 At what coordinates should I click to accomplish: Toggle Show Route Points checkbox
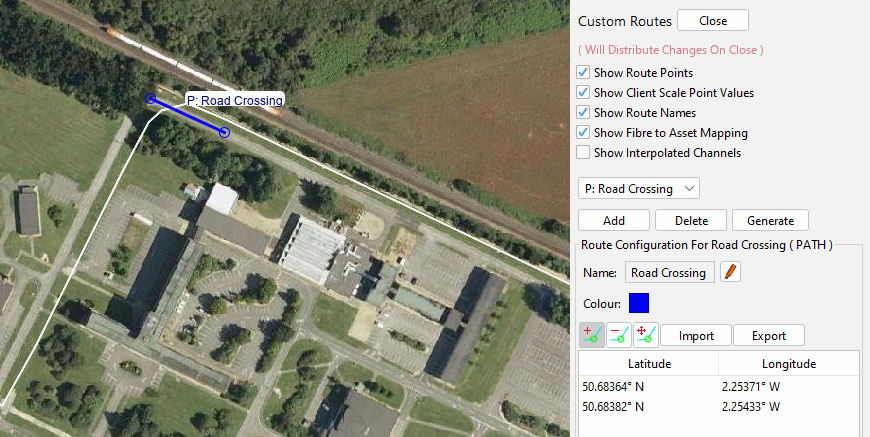pyautogui.click(x=584, y=73)
